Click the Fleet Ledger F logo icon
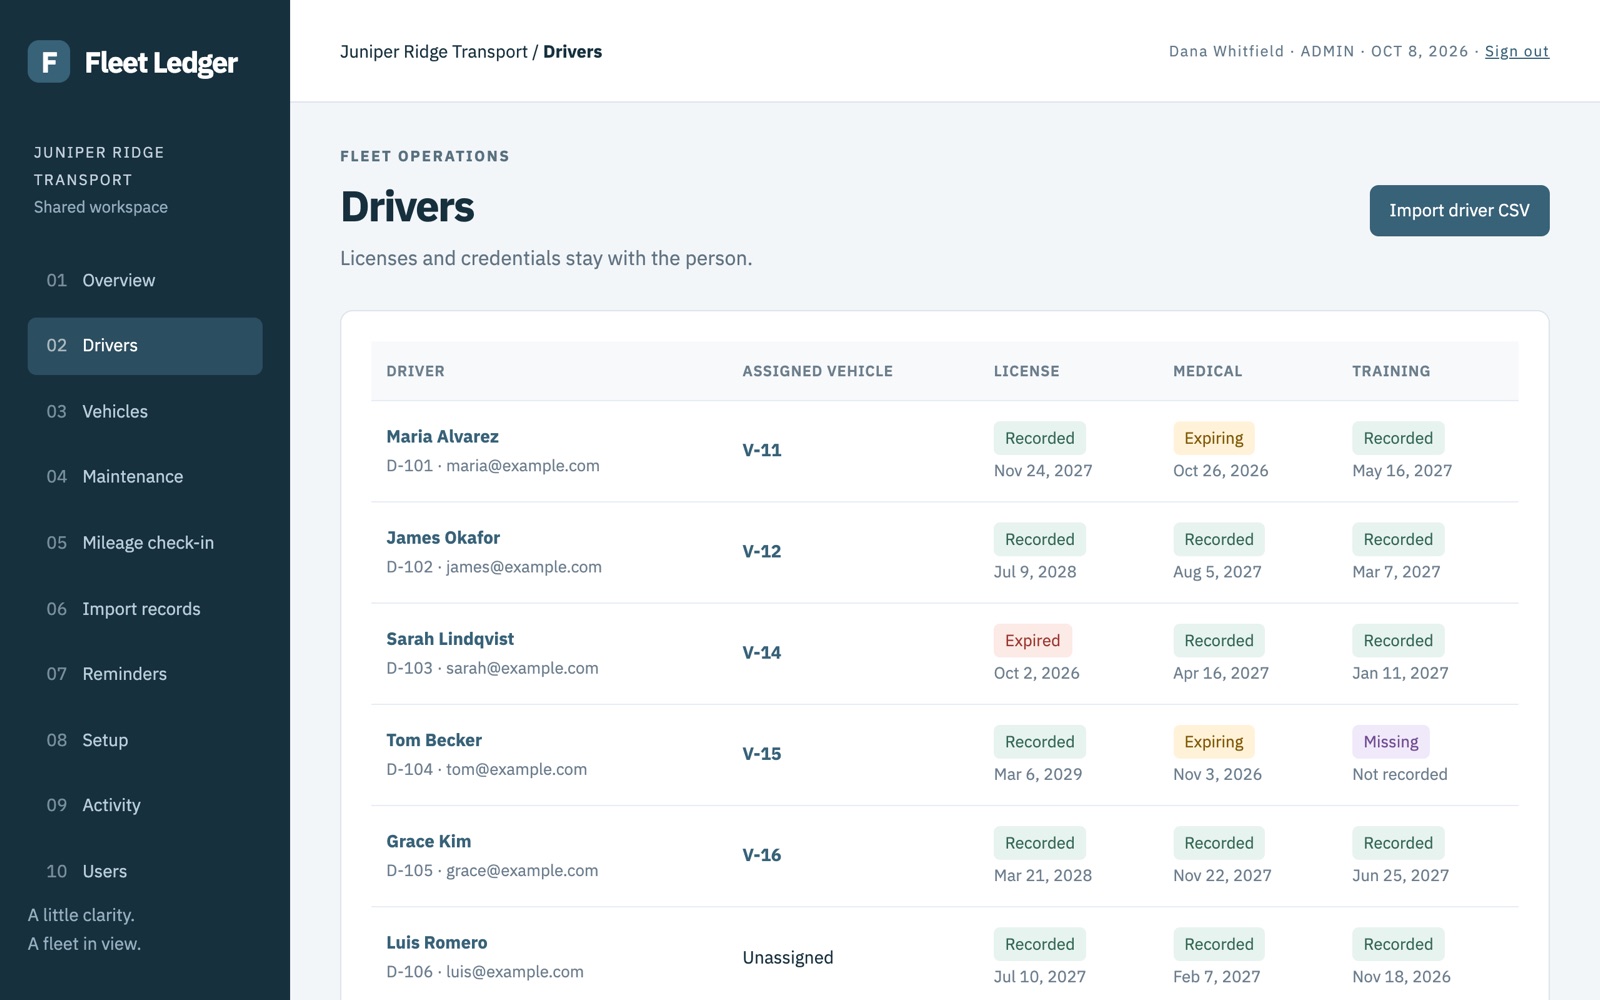Viewport: 1600px width, 1000px height. 48,62
